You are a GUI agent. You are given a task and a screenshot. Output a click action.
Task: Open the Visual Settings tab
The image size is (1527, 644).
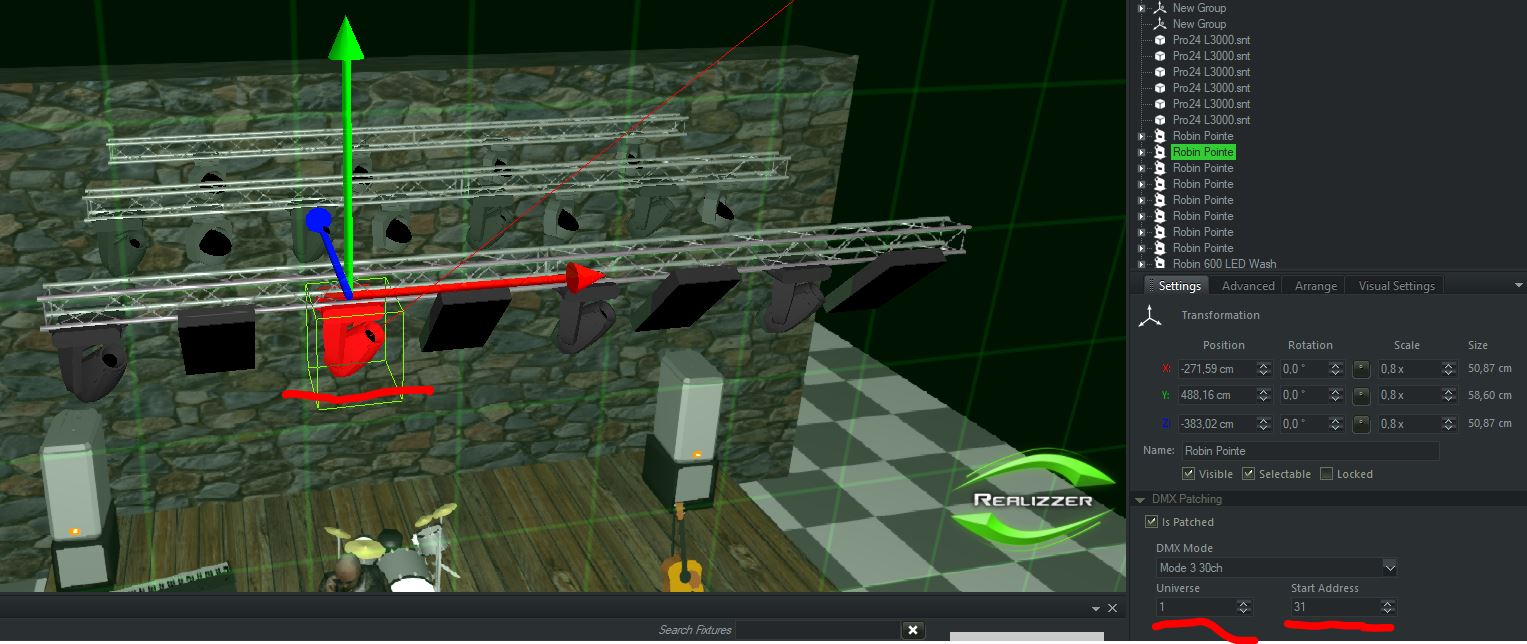point(1396,286)
